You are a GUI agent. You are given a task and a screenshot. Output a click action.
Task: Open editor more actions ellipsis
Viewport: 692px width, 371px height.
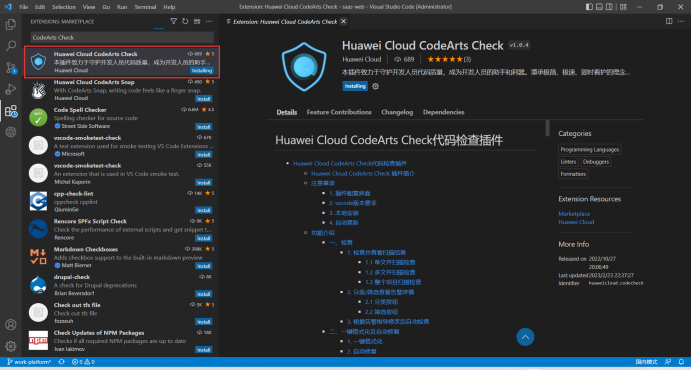pyautogui.click(x=681, y=21)
